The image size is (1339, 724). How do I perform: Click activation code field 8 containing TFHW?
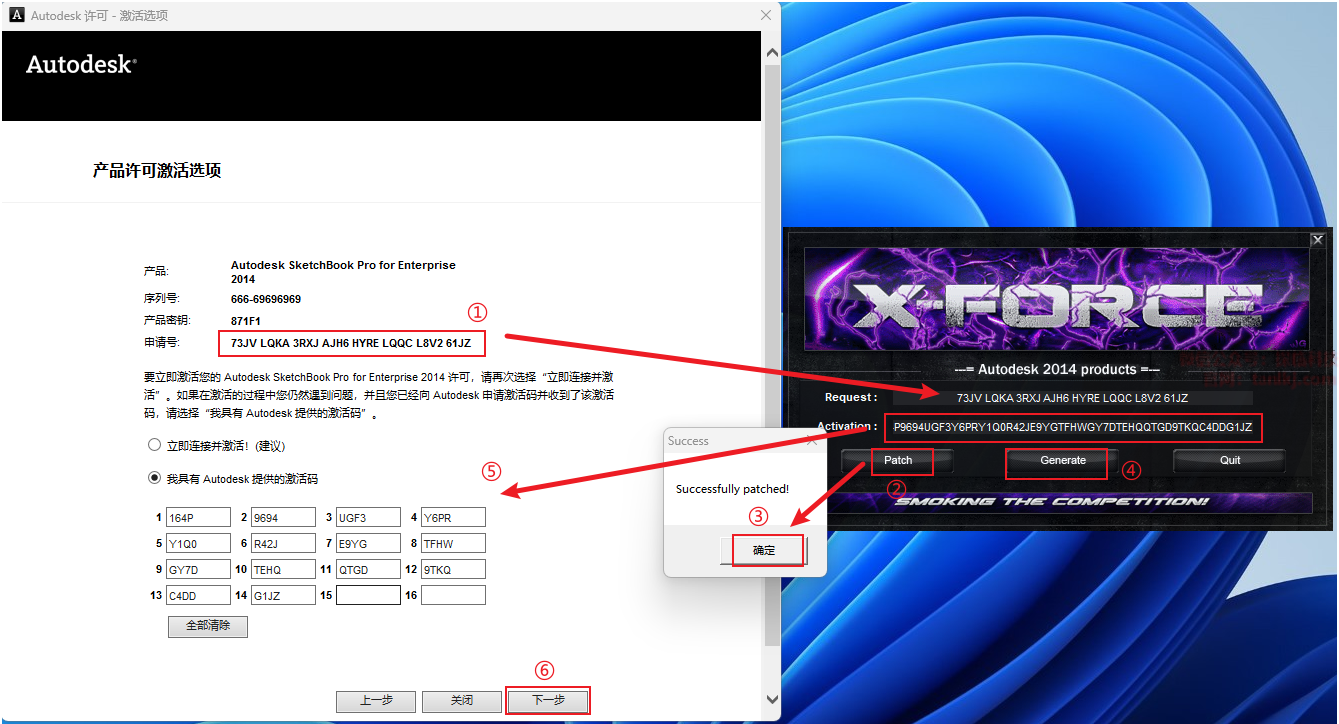pyautogui.click(x=453, y=543)
